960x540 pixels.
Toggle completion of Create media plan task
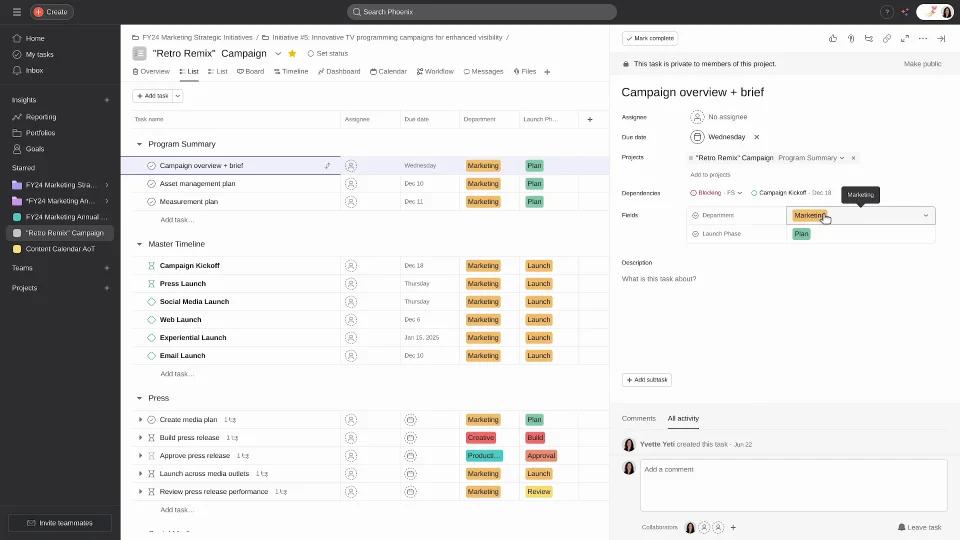pyautogui.click(x=152, y=420)
